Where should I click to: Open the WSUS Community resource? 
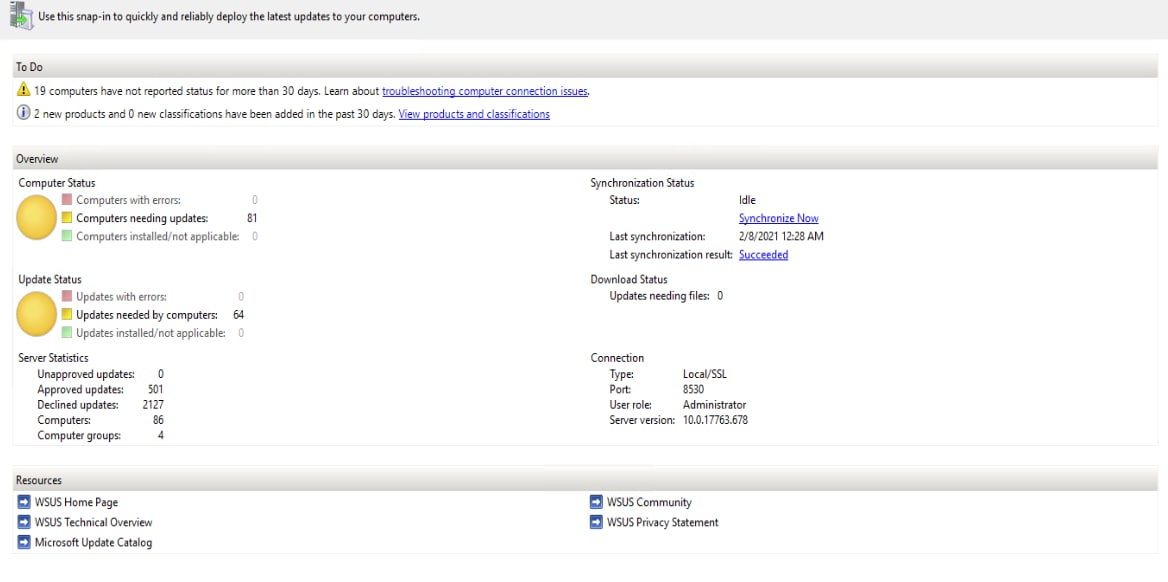coord(650,502)
